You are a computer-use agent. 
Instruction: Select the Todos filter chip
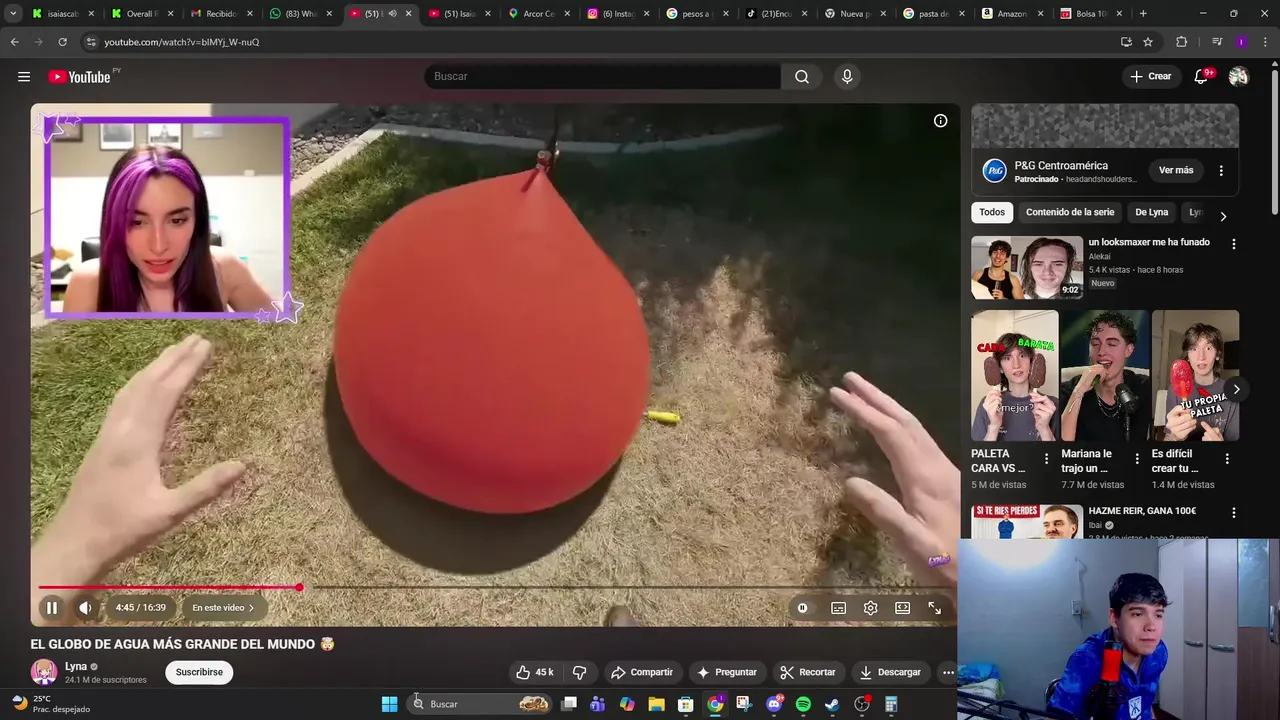992,212
